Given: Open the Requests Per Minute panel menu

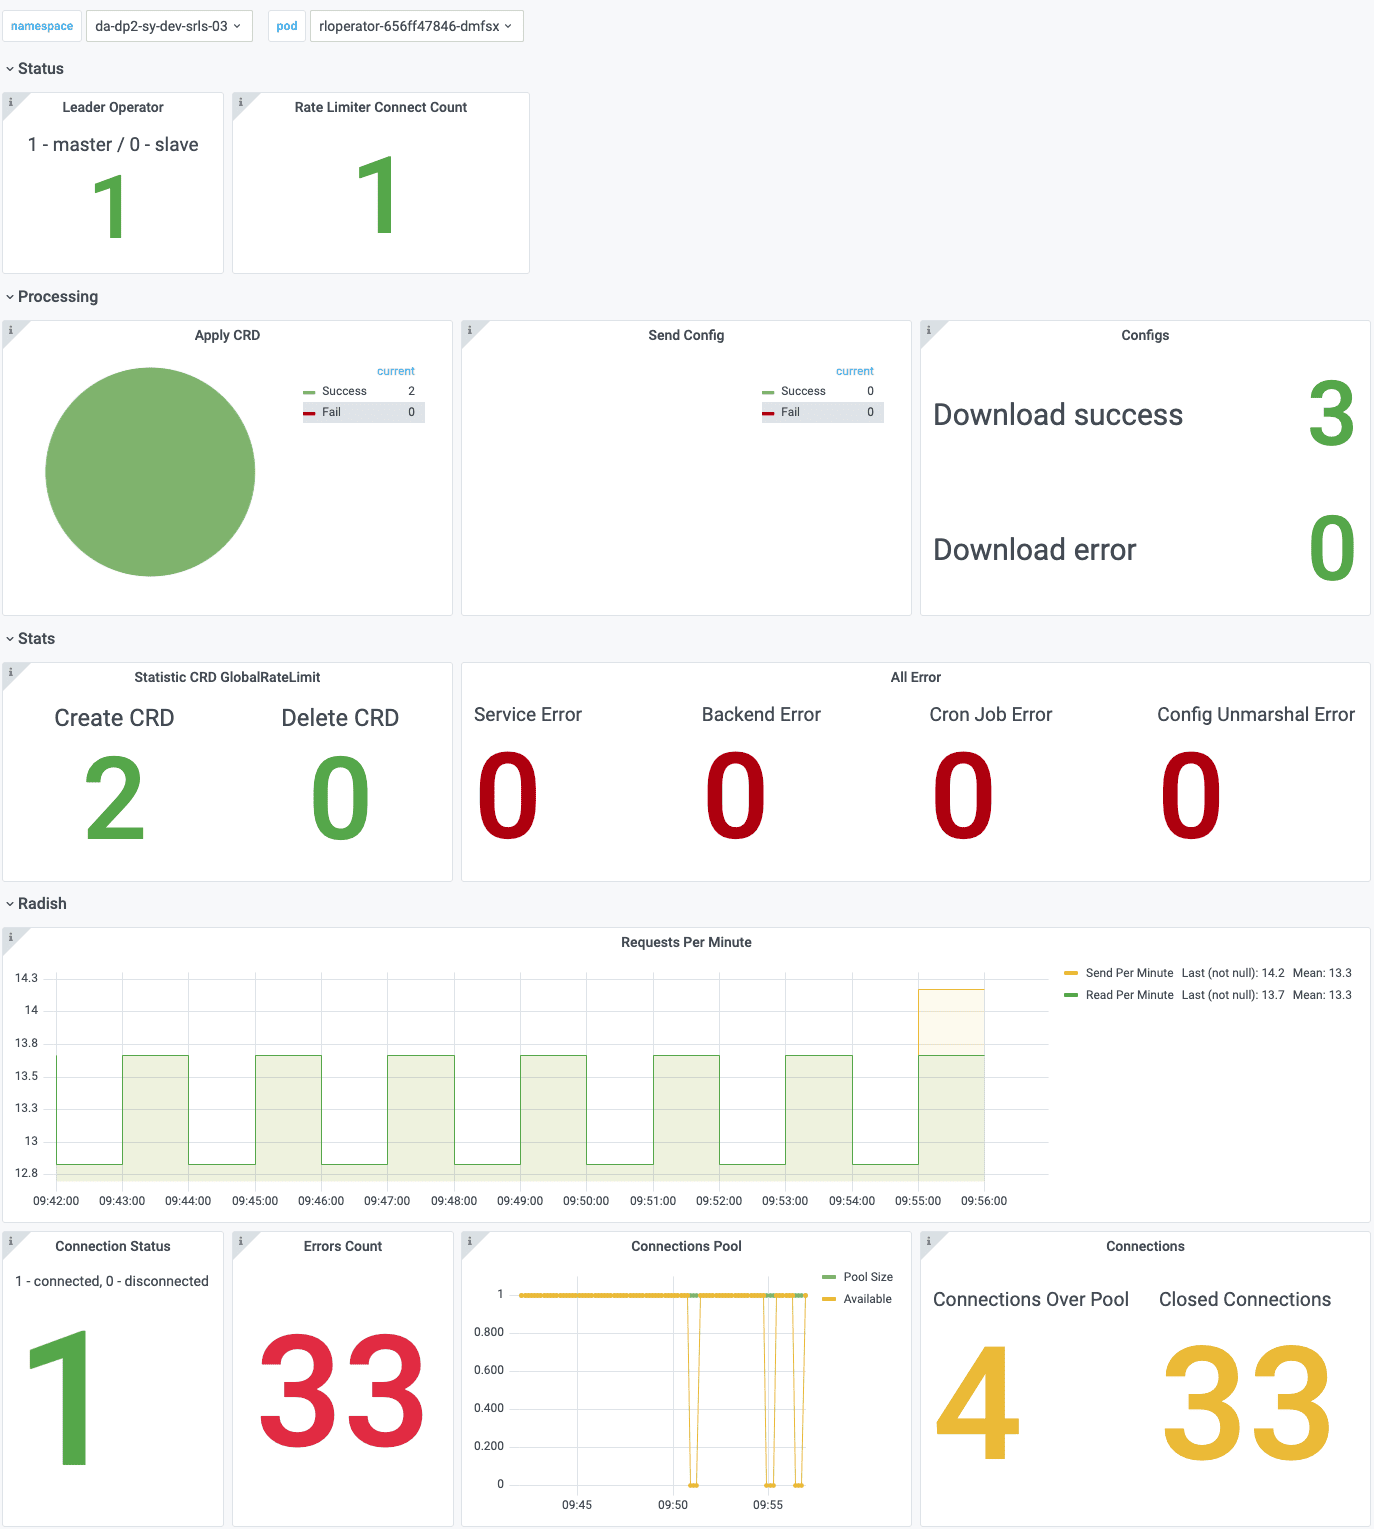Looking at the screenshot, I should click(x=686, y=941).
